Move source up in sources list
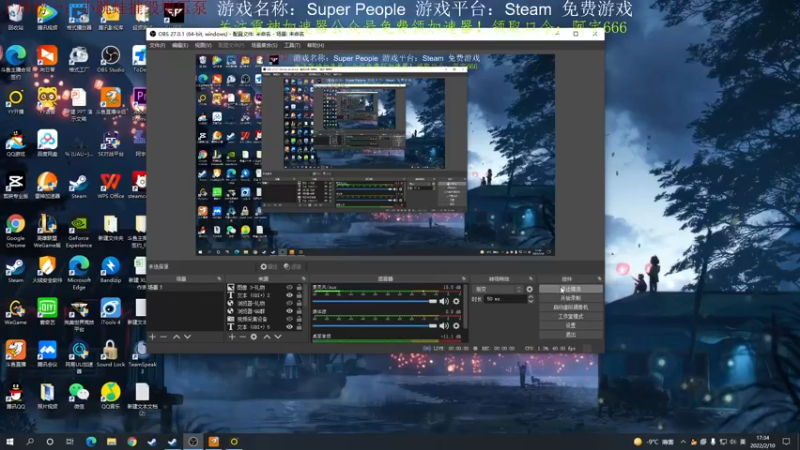The height and width of the screenshot is (450, 800). tap(266, 337)
